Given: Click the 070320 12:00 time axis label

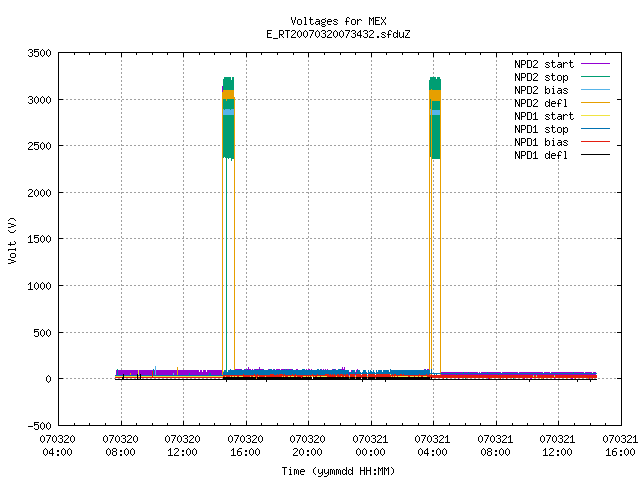Looking at the screenshot, I should (182, 446).
